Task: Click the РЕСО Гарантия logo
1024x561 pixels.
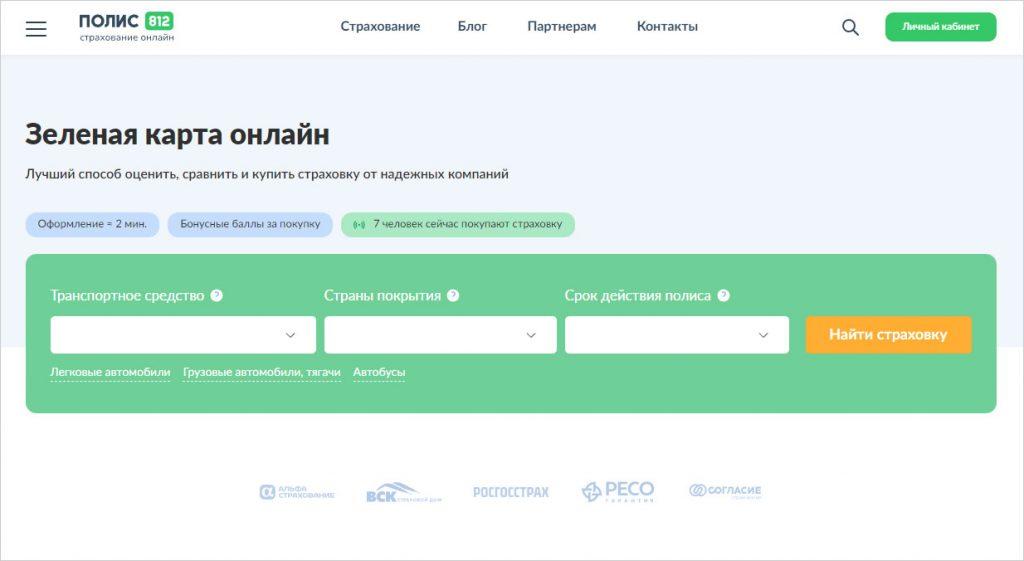Action: pyautogui.click(x=618, y=491)
